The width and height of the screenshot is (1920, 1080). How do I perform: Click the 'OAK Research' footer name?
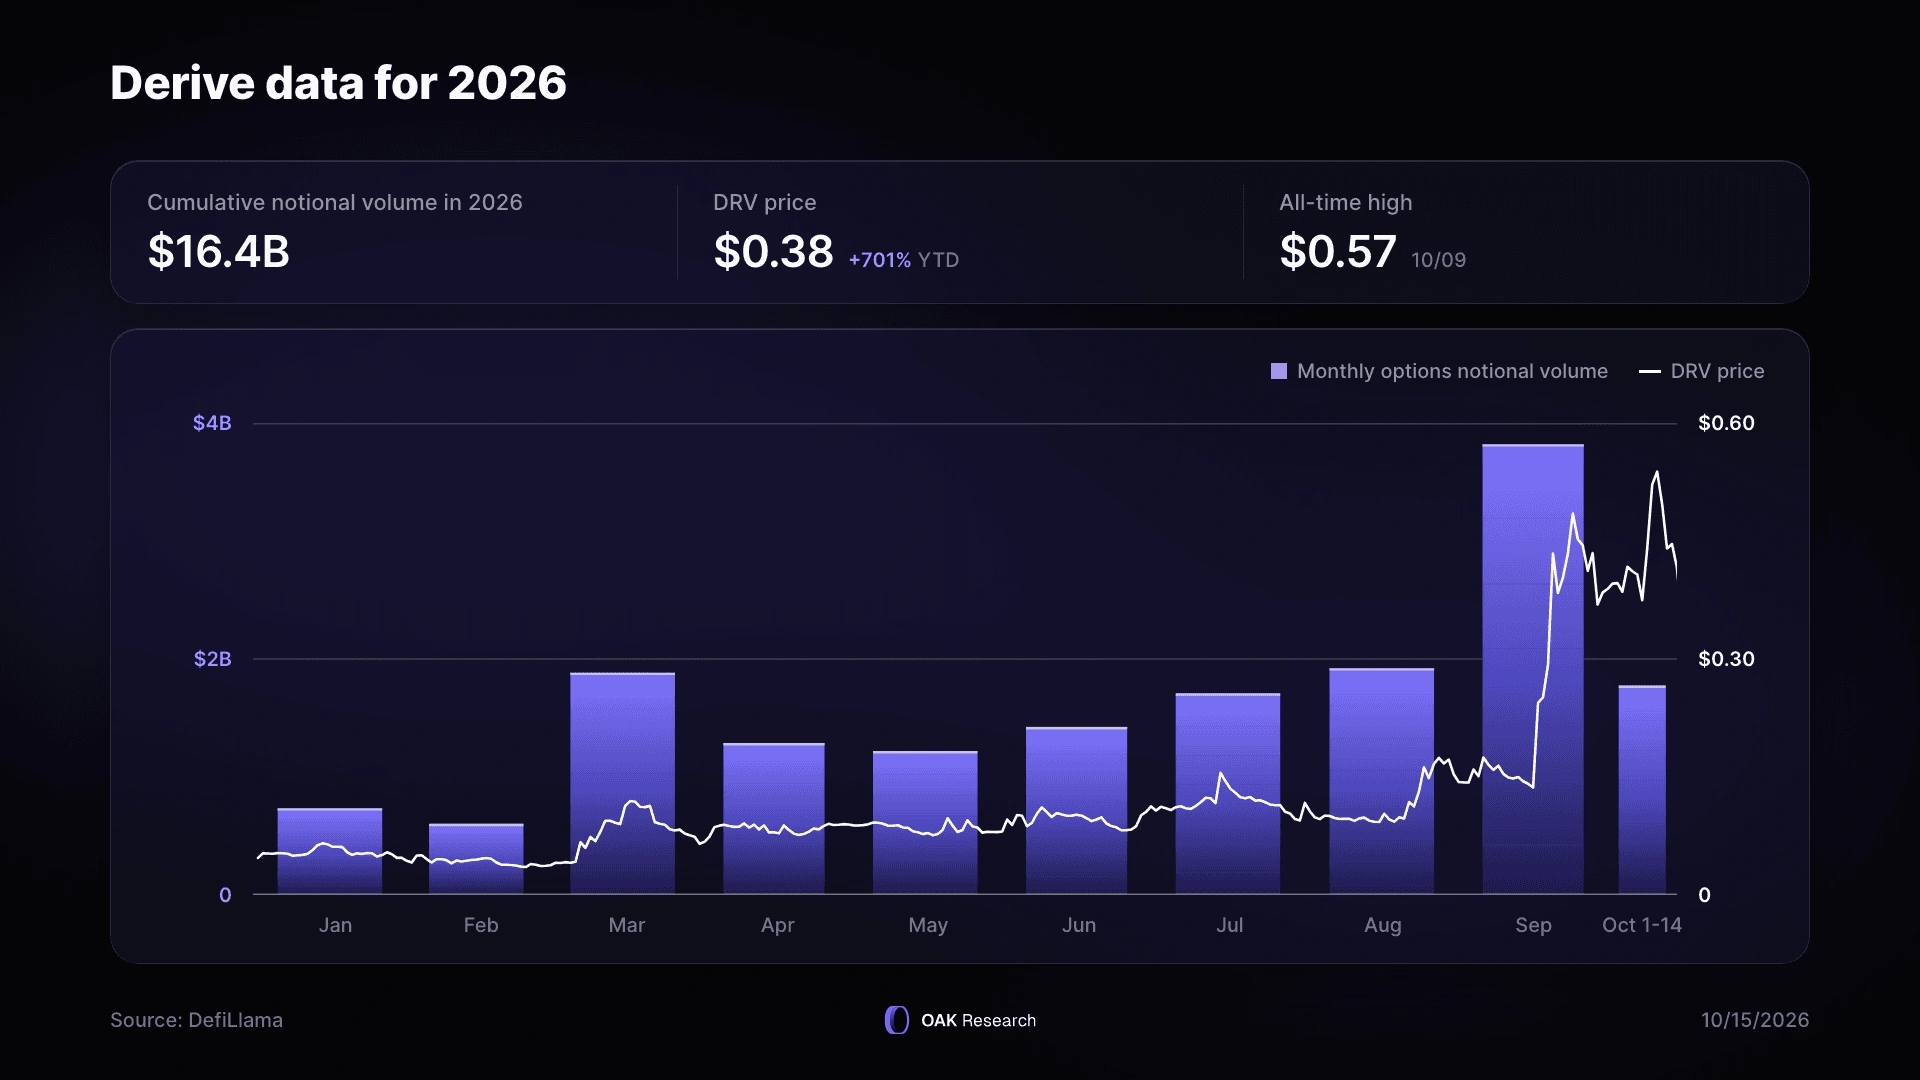pos(978,1020)
